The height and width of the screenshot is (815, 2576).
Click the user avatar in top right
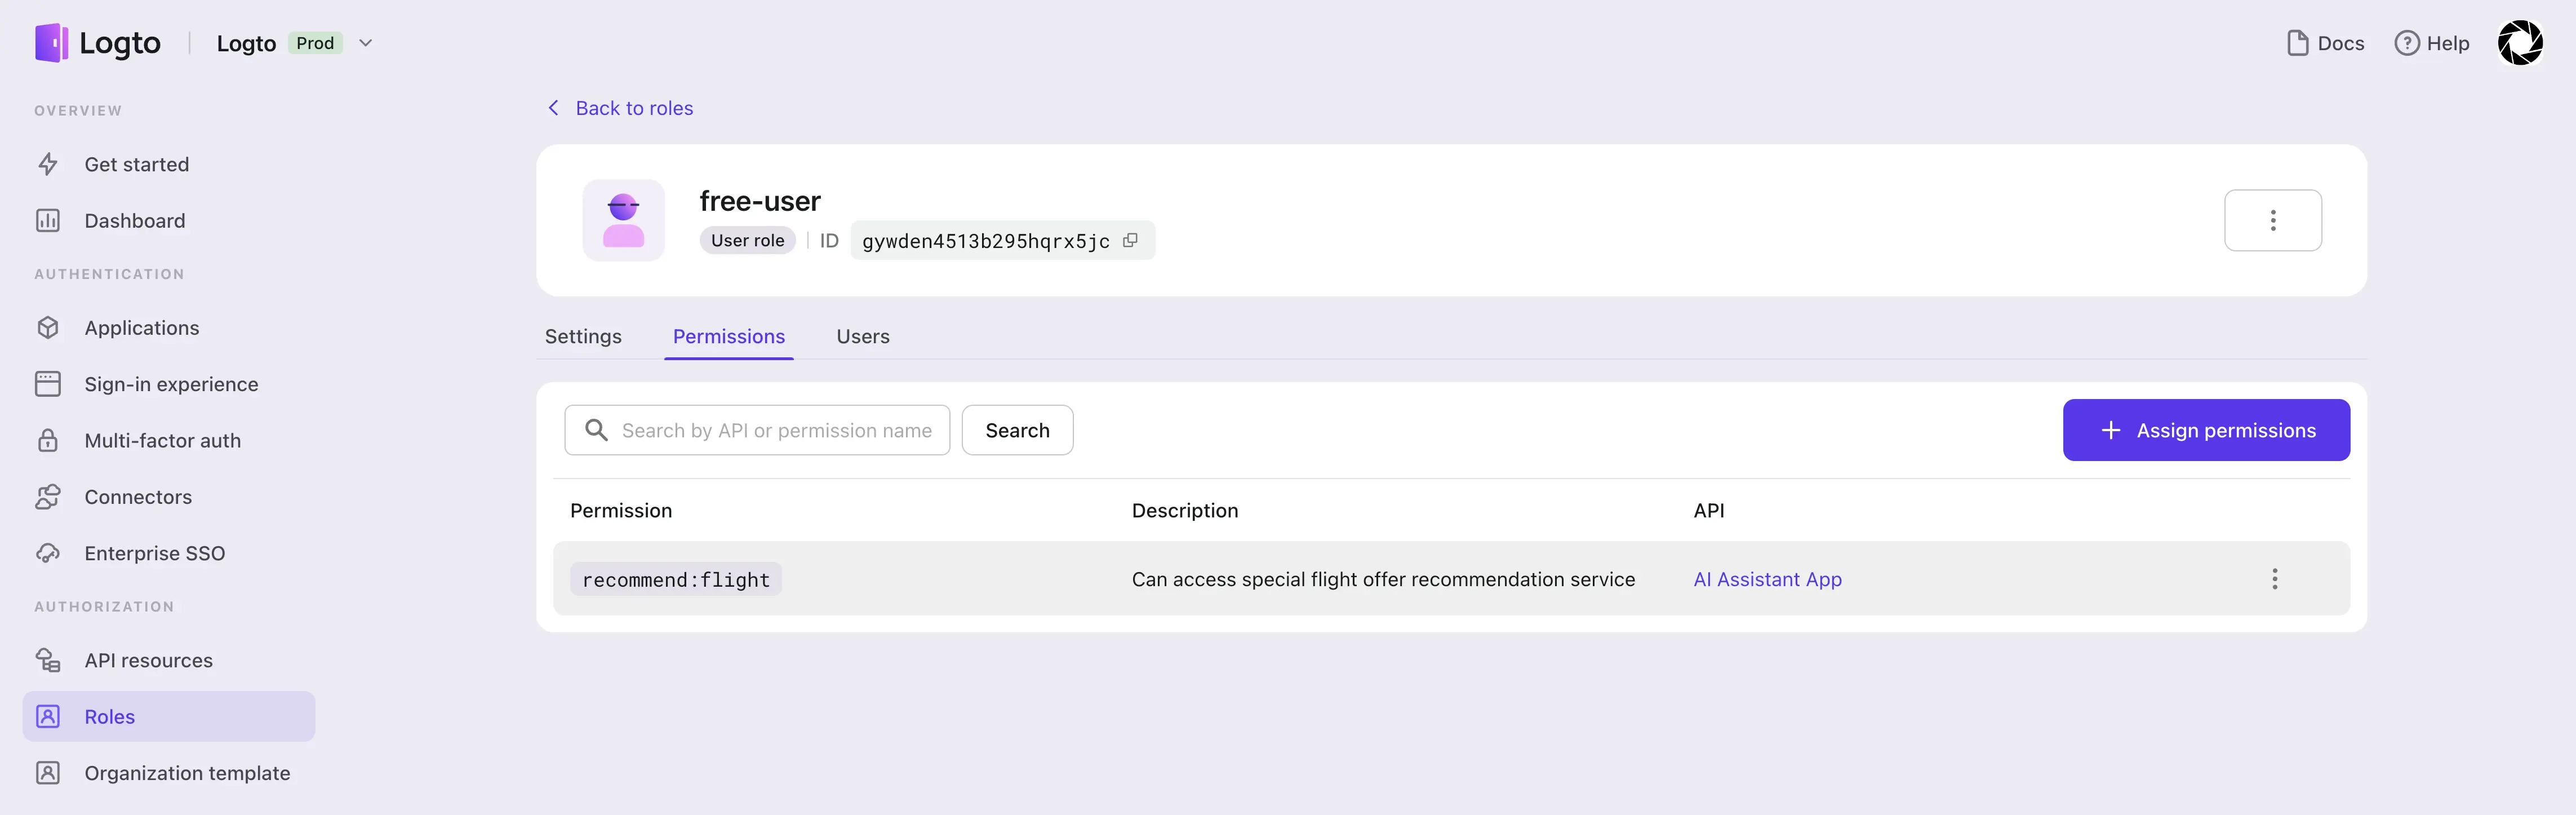pos(2520,43)
